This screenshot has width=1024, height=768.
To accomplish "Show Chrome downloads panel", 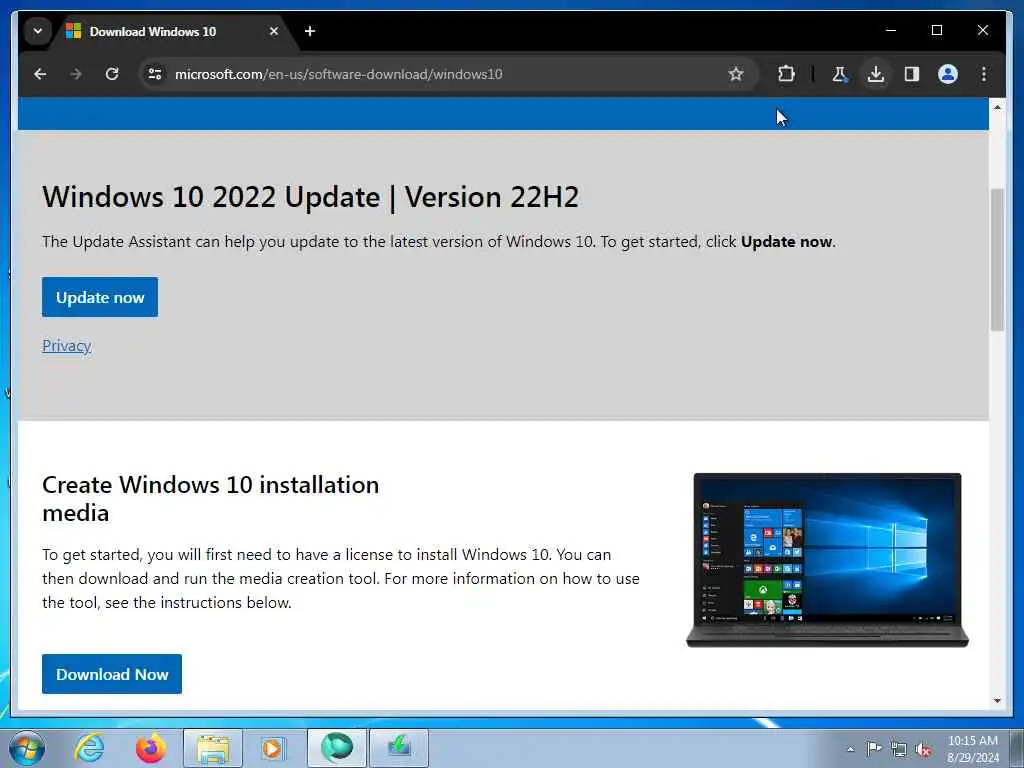I will tap(876, 74).
